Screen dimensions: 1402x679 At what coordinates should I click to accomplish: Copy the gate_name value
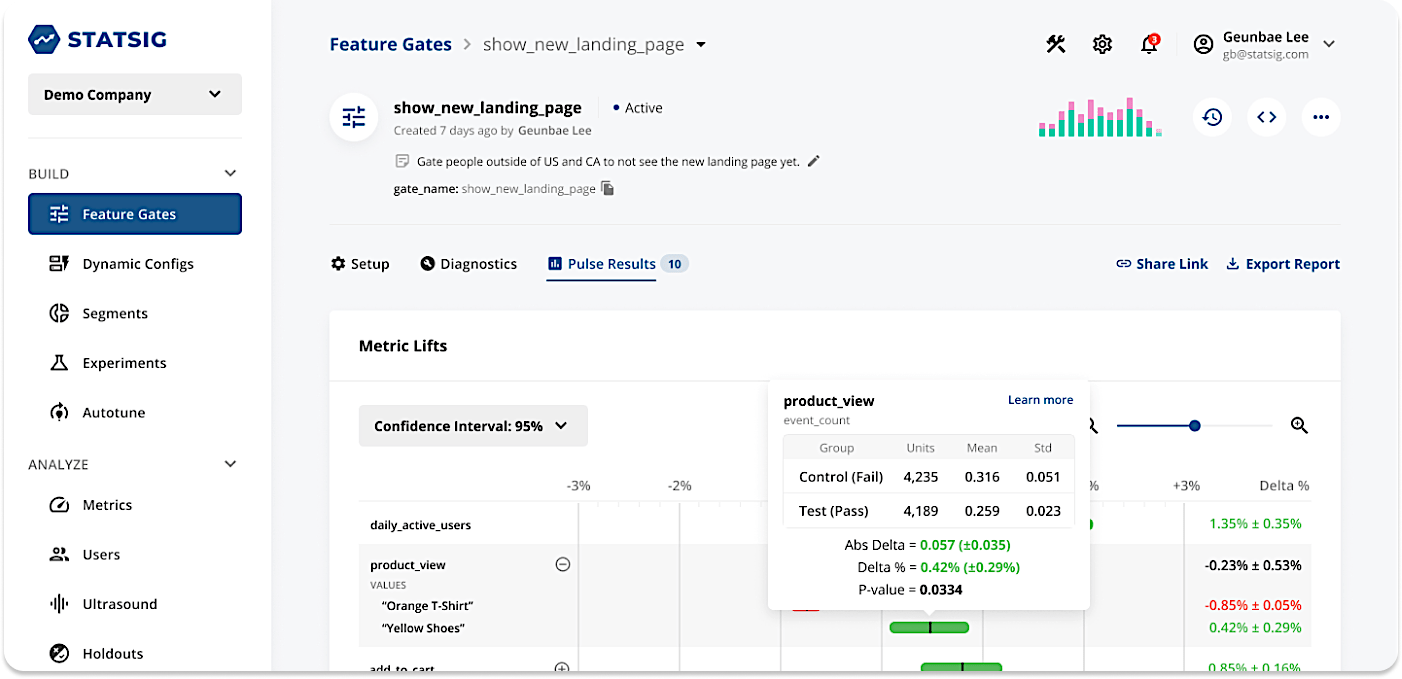click(x=607, y=188)
